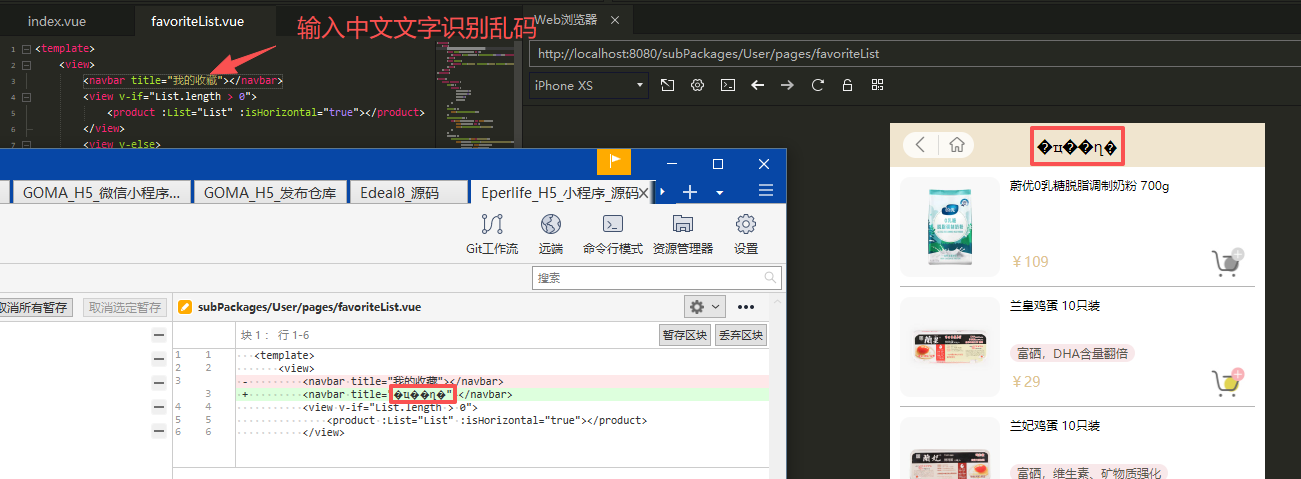Click the rotate device screen icon
The image size is (1301, 479).
coord(667,85)
